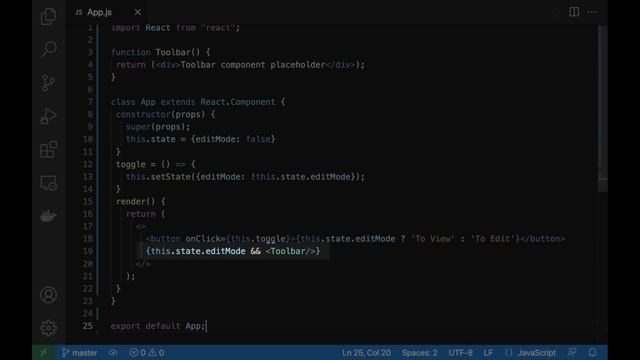Image resolution: width=640 pixels, height=360 pixels.
Task: Click the '{this.state.editMode && <Toolbar/>}' line
Action: (233, 251)
